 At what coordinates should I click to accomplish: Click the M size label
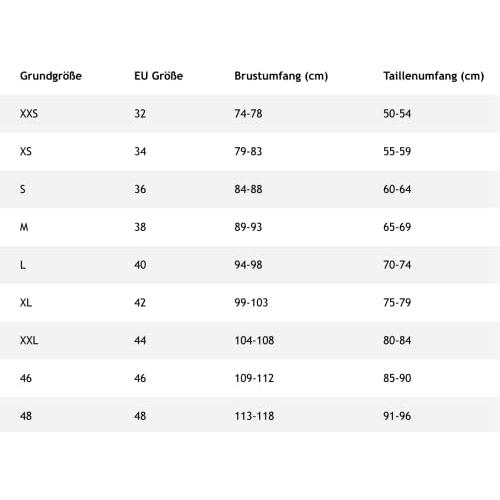24,227
